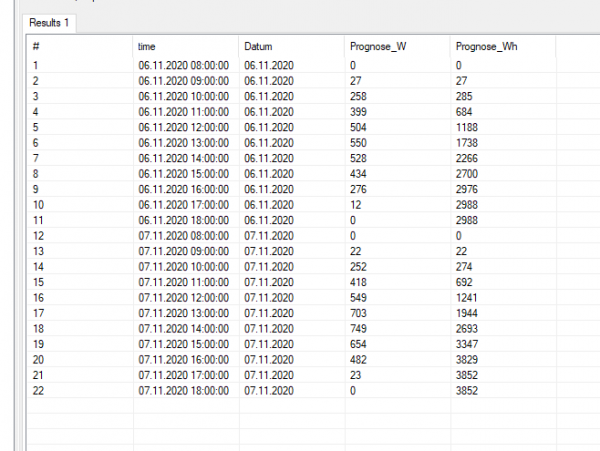Viewport: 600px width, 451px height.
Task: Click the time cell 06.11.2020 12:00:00
Action: point(184,127)
